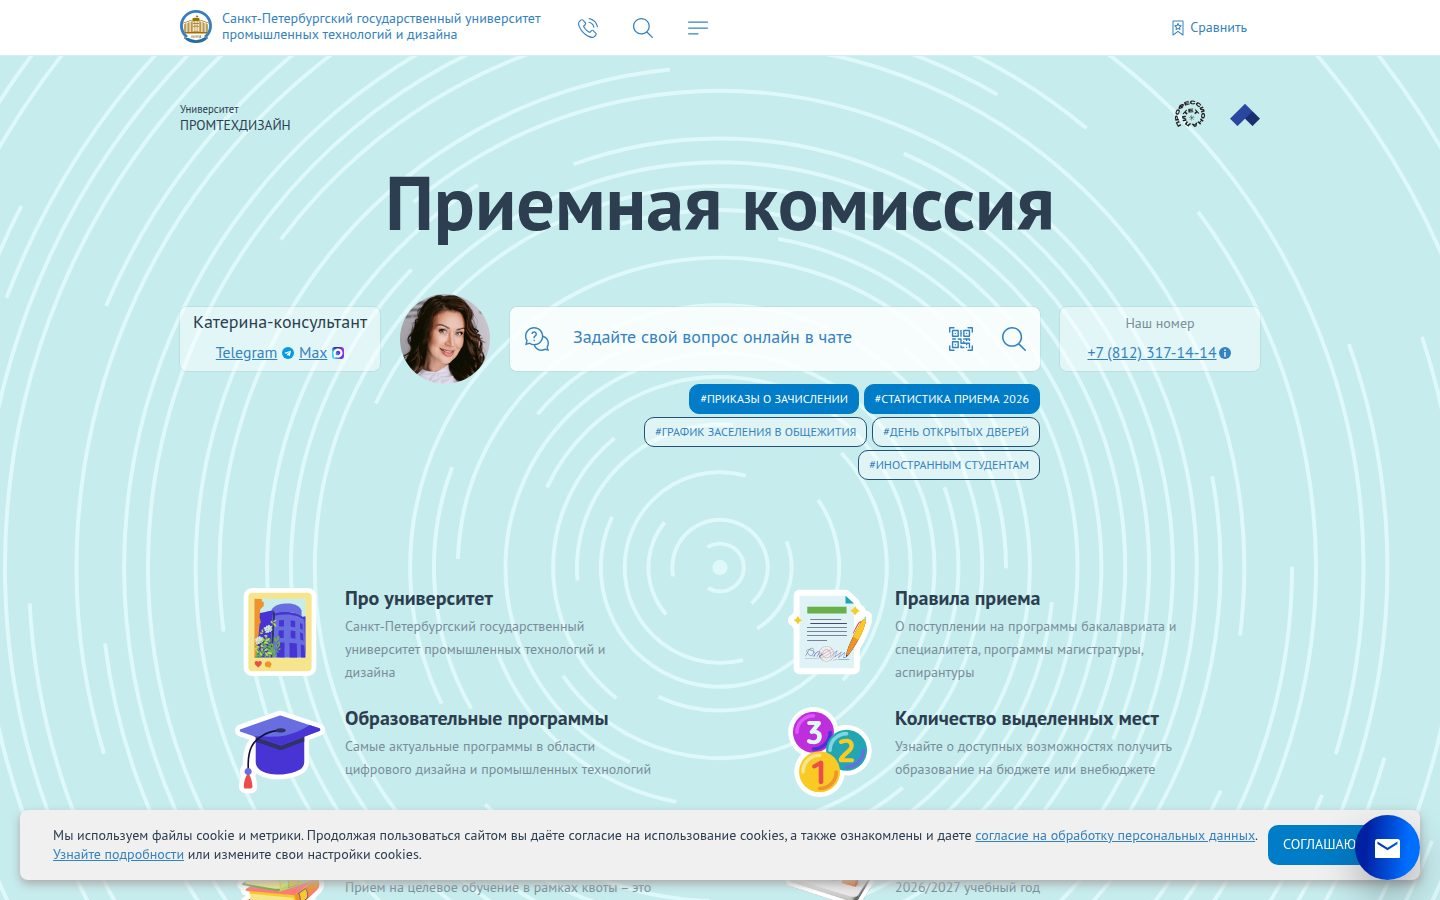Viewport: 1440px width, 900px height.
Task: Select the #ДЕНЬ ОТКРЫТЫХ ДВЕРЕЙ tag
Action: [956, 432]
